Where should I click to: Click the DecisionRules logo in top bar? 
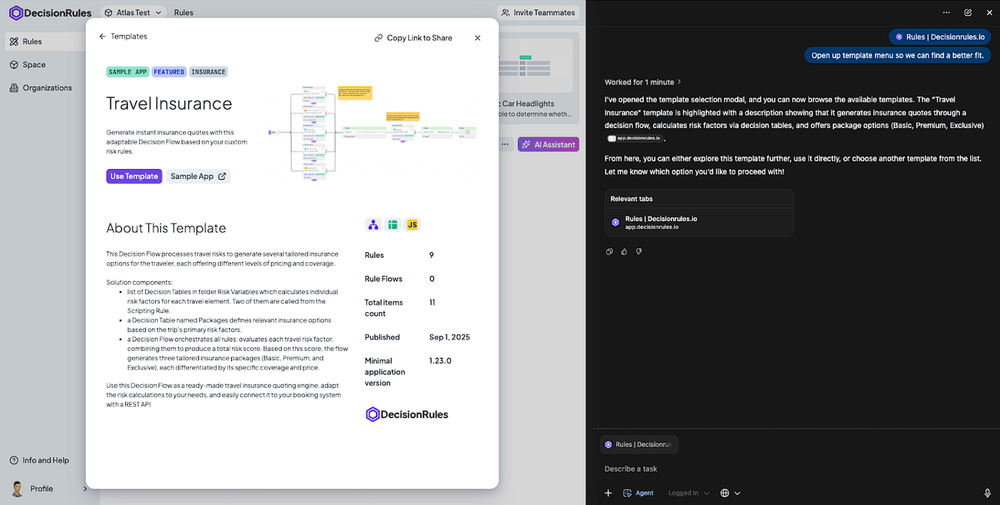tap(50, 13)
